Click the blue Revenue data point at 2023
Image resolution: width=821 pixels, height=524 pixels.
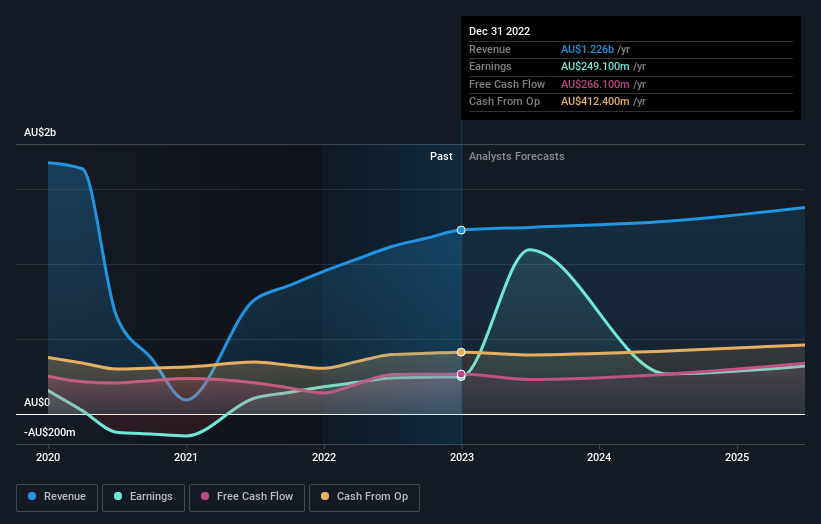[x=461, y=230]
